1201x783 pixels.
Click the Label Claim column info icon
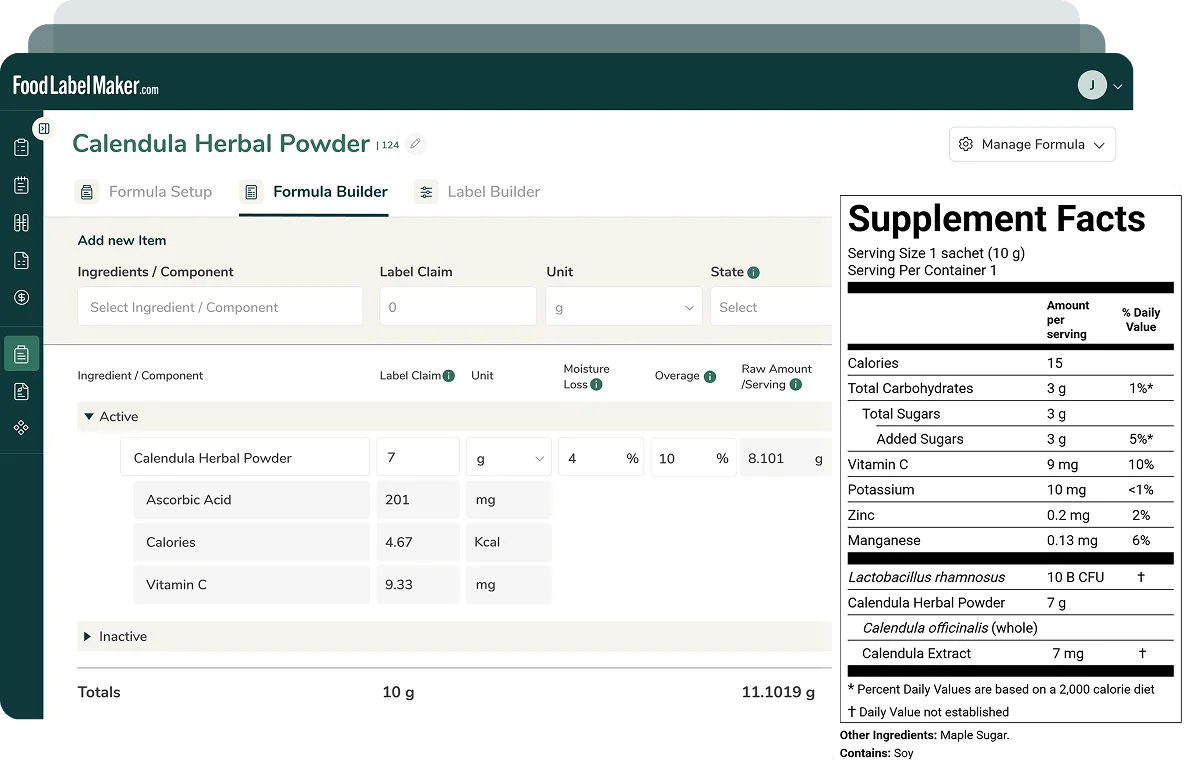pyautogui.click(x=449, y=376)
